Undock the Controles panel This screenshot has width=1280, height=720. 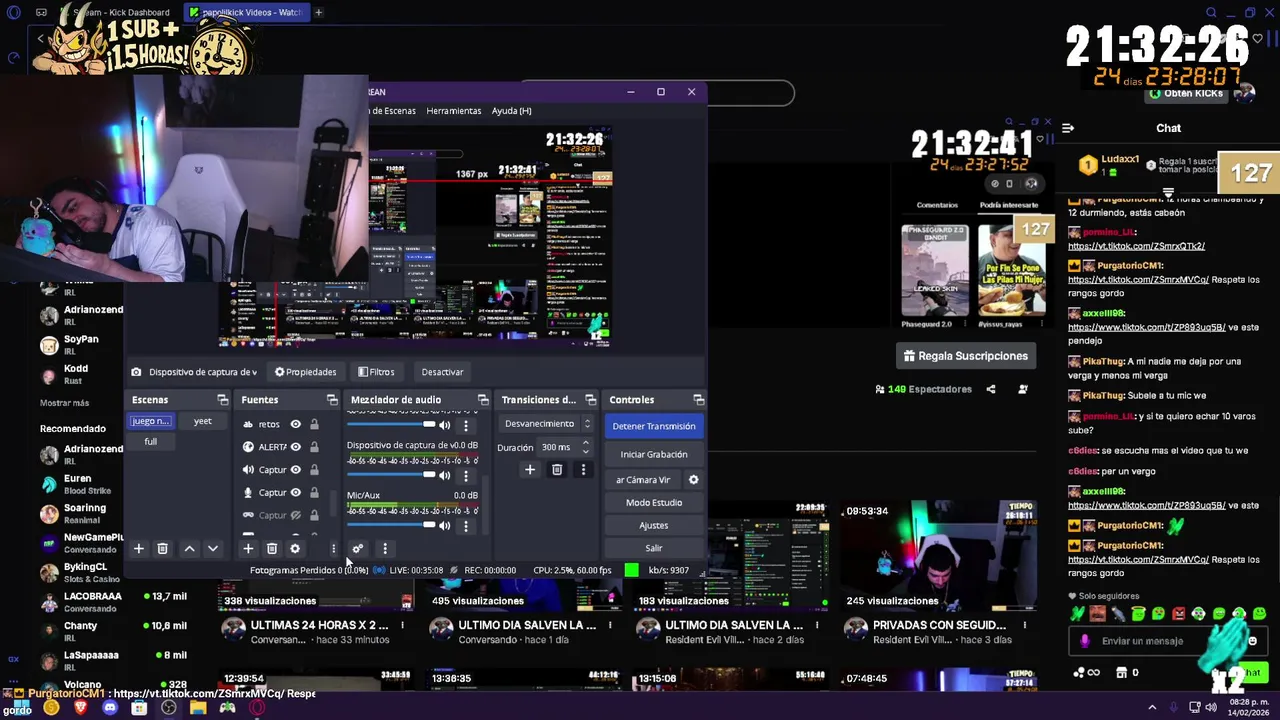click(x=698, y=400)
